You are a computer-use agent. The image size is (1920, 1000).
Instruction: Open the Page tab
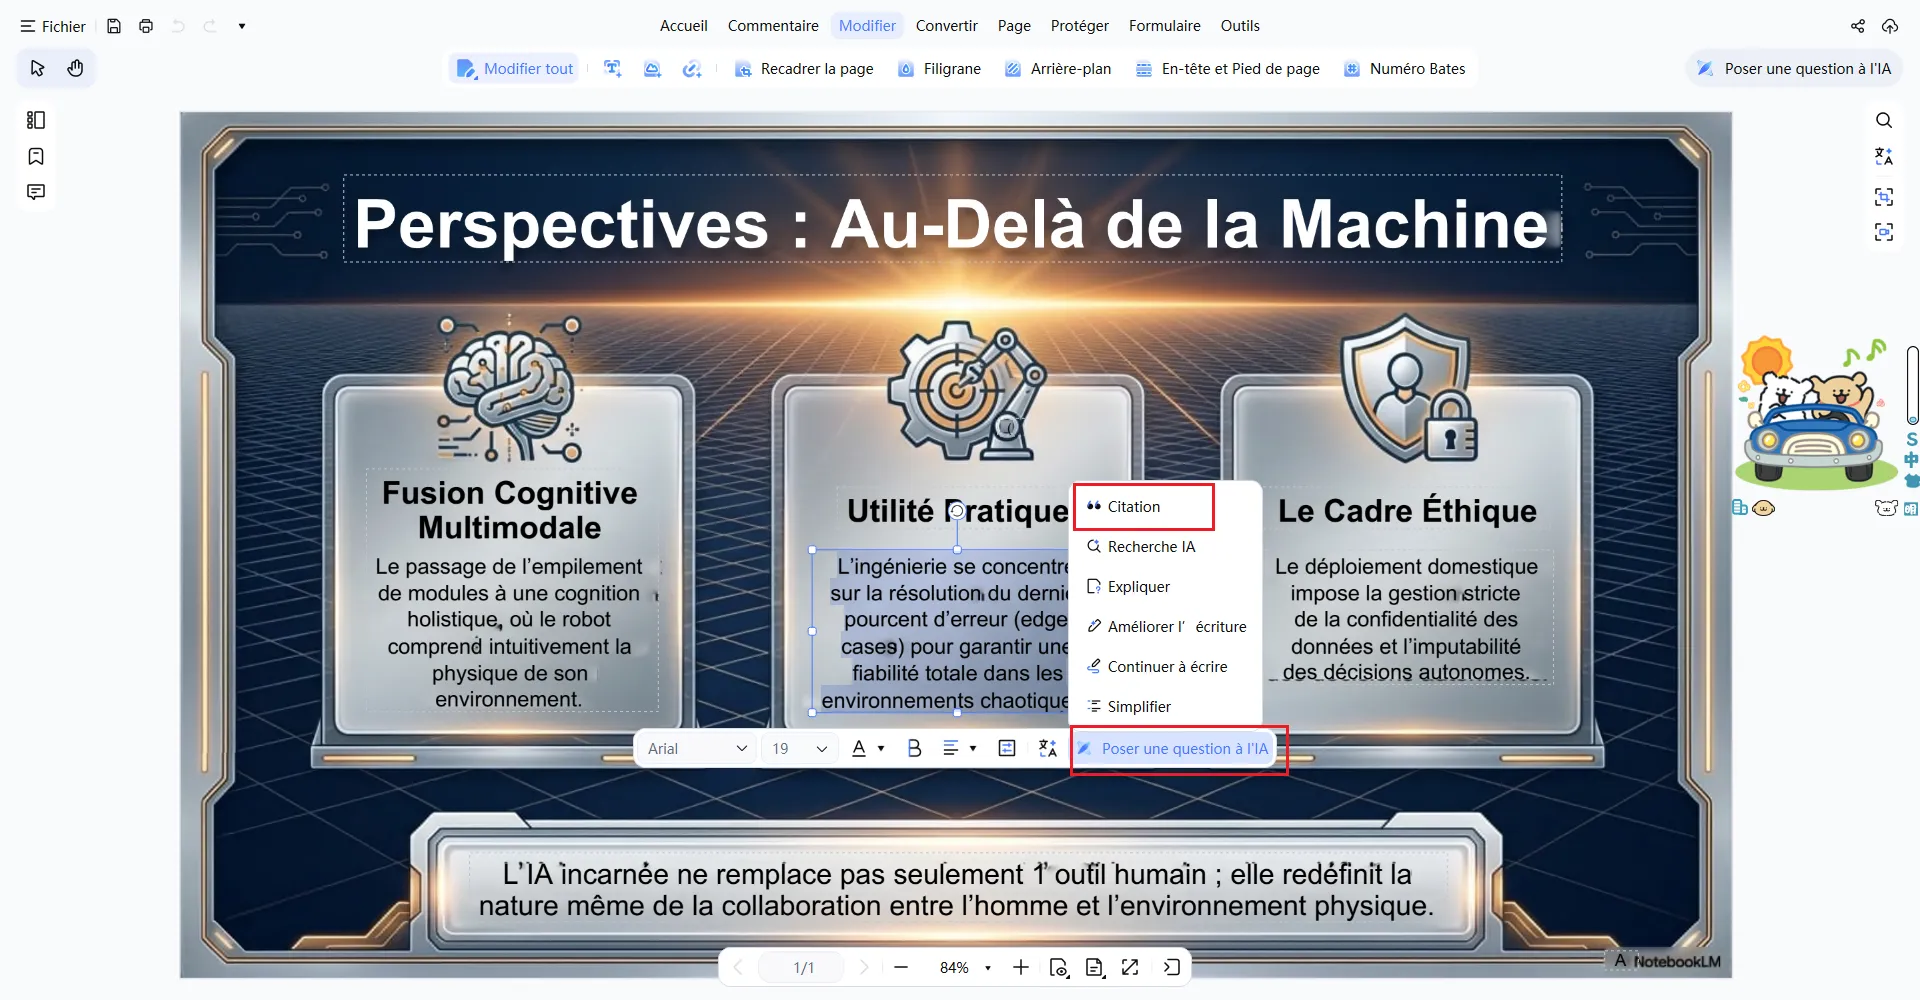click(1014, 26)
